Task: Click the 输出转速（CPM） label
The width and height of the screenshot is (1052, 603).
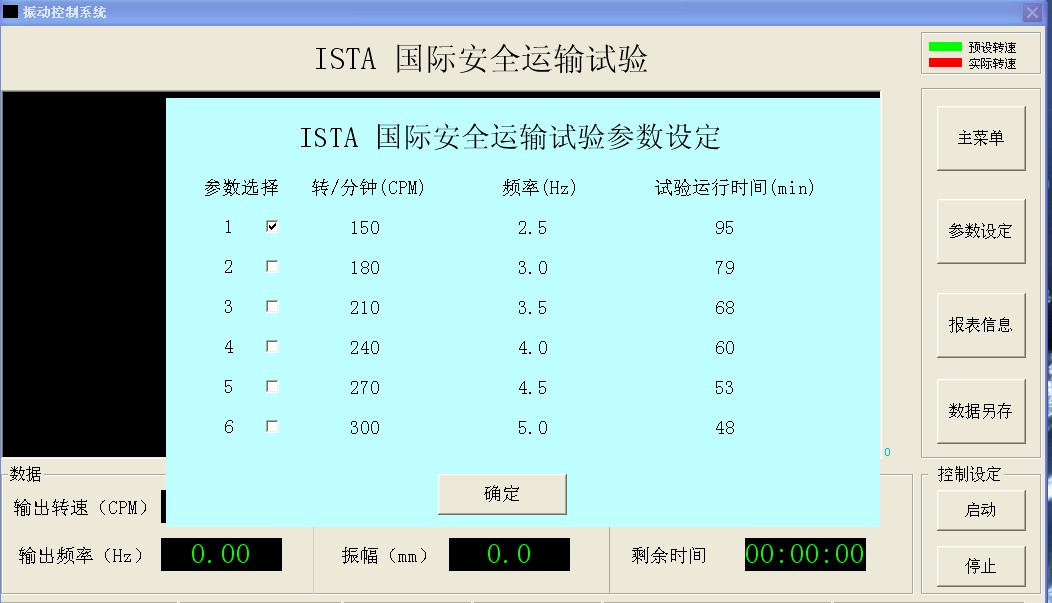Action: pos(81,508)
